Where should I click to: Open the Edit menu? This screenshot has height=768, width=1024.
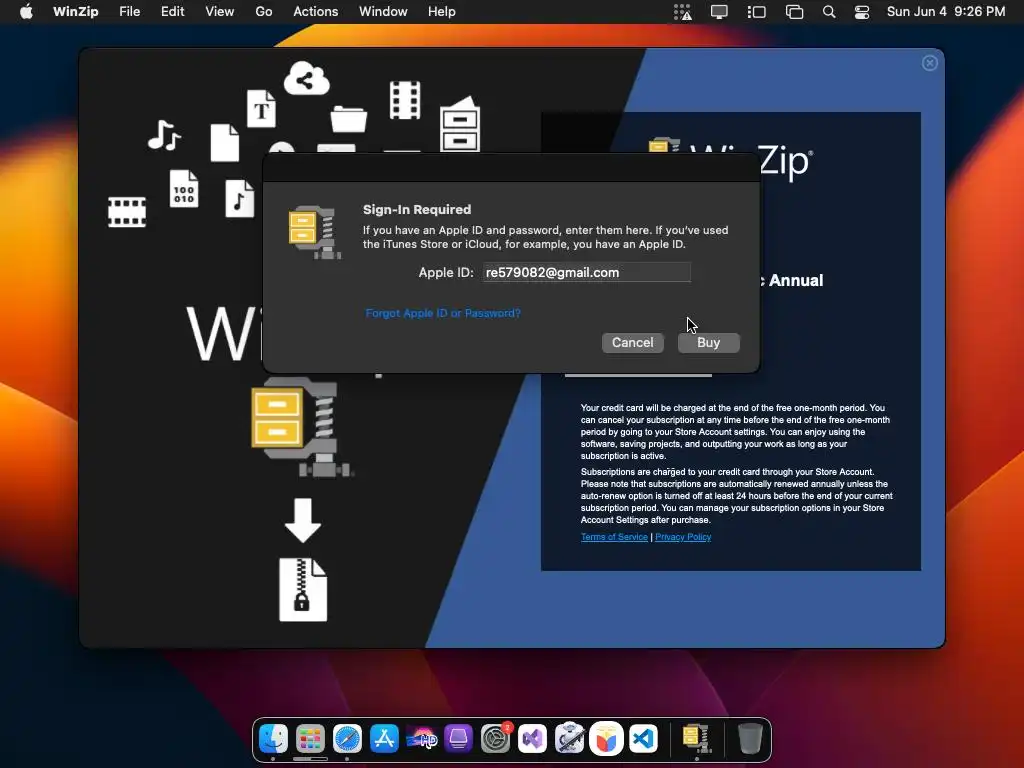click(172, 12)
